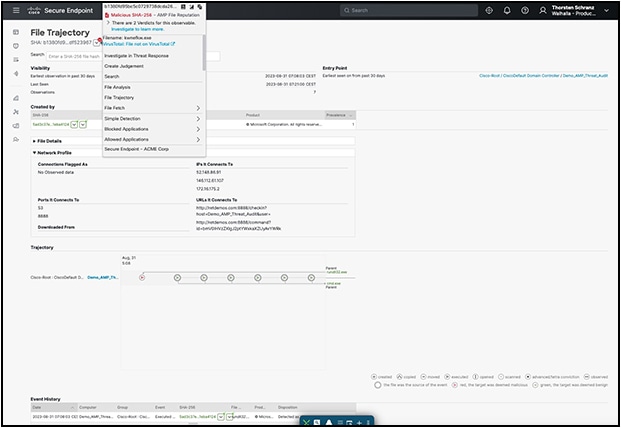This screenshot has width=621, height=428.
Task: Select Create Judgement in popup menu
Action: [124, 66]
